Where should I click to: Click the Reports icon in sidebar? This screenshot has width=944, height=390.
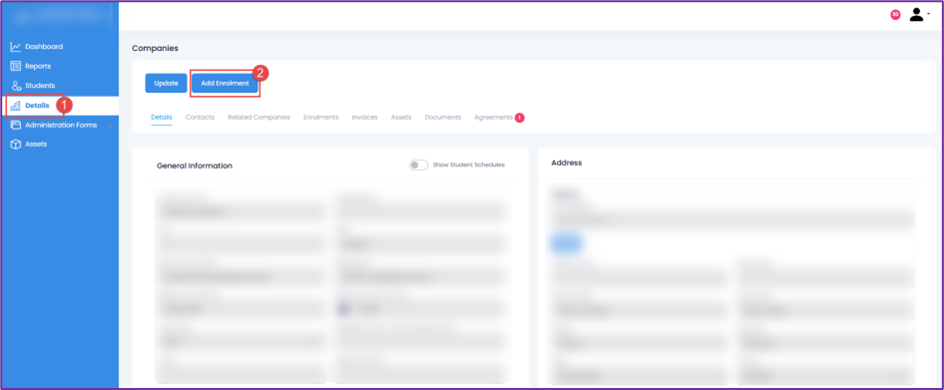[x=16, y=66]
